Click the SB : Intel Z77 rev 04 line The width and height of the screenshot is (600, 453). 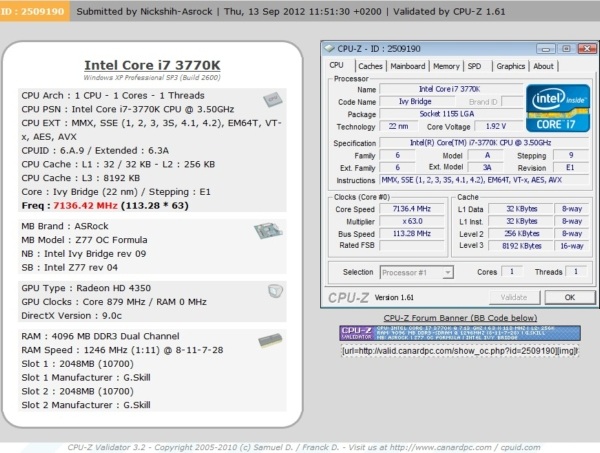(69, 267)
